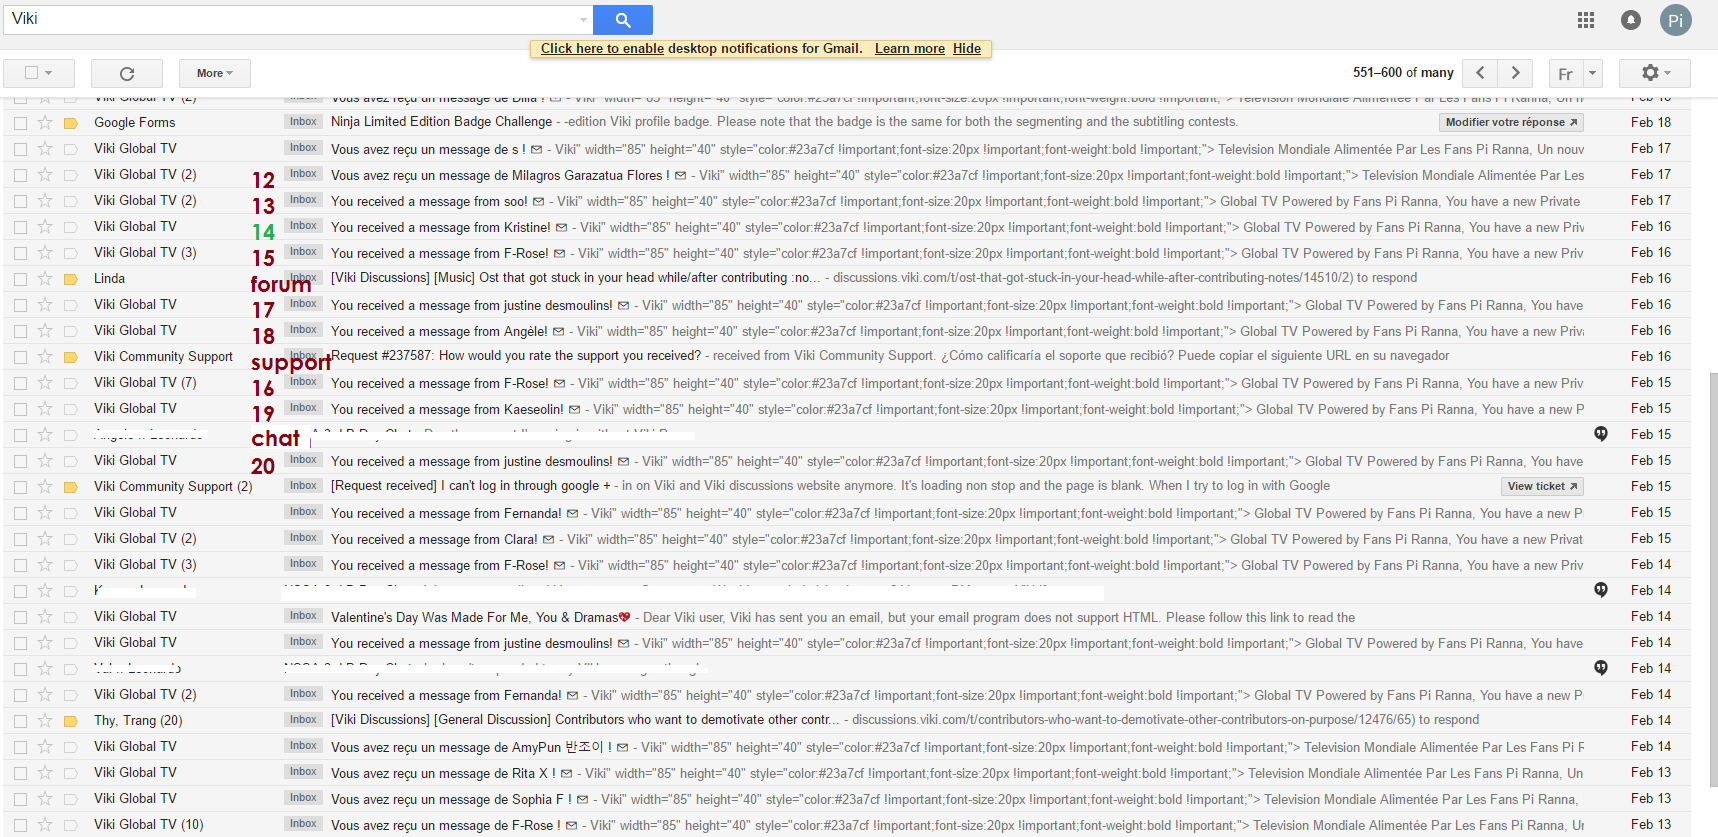The image size is (1718, 837).
Task: Open message from Milagros Garazatua Flores
Action: [500, 175]
